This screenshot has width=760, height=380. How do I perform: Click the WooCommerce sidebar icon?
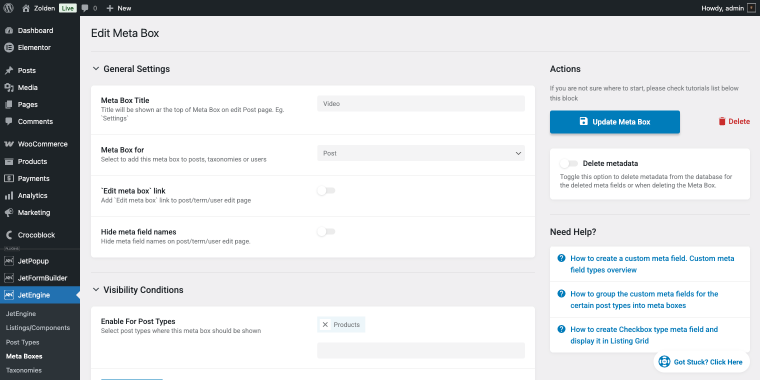9,144
